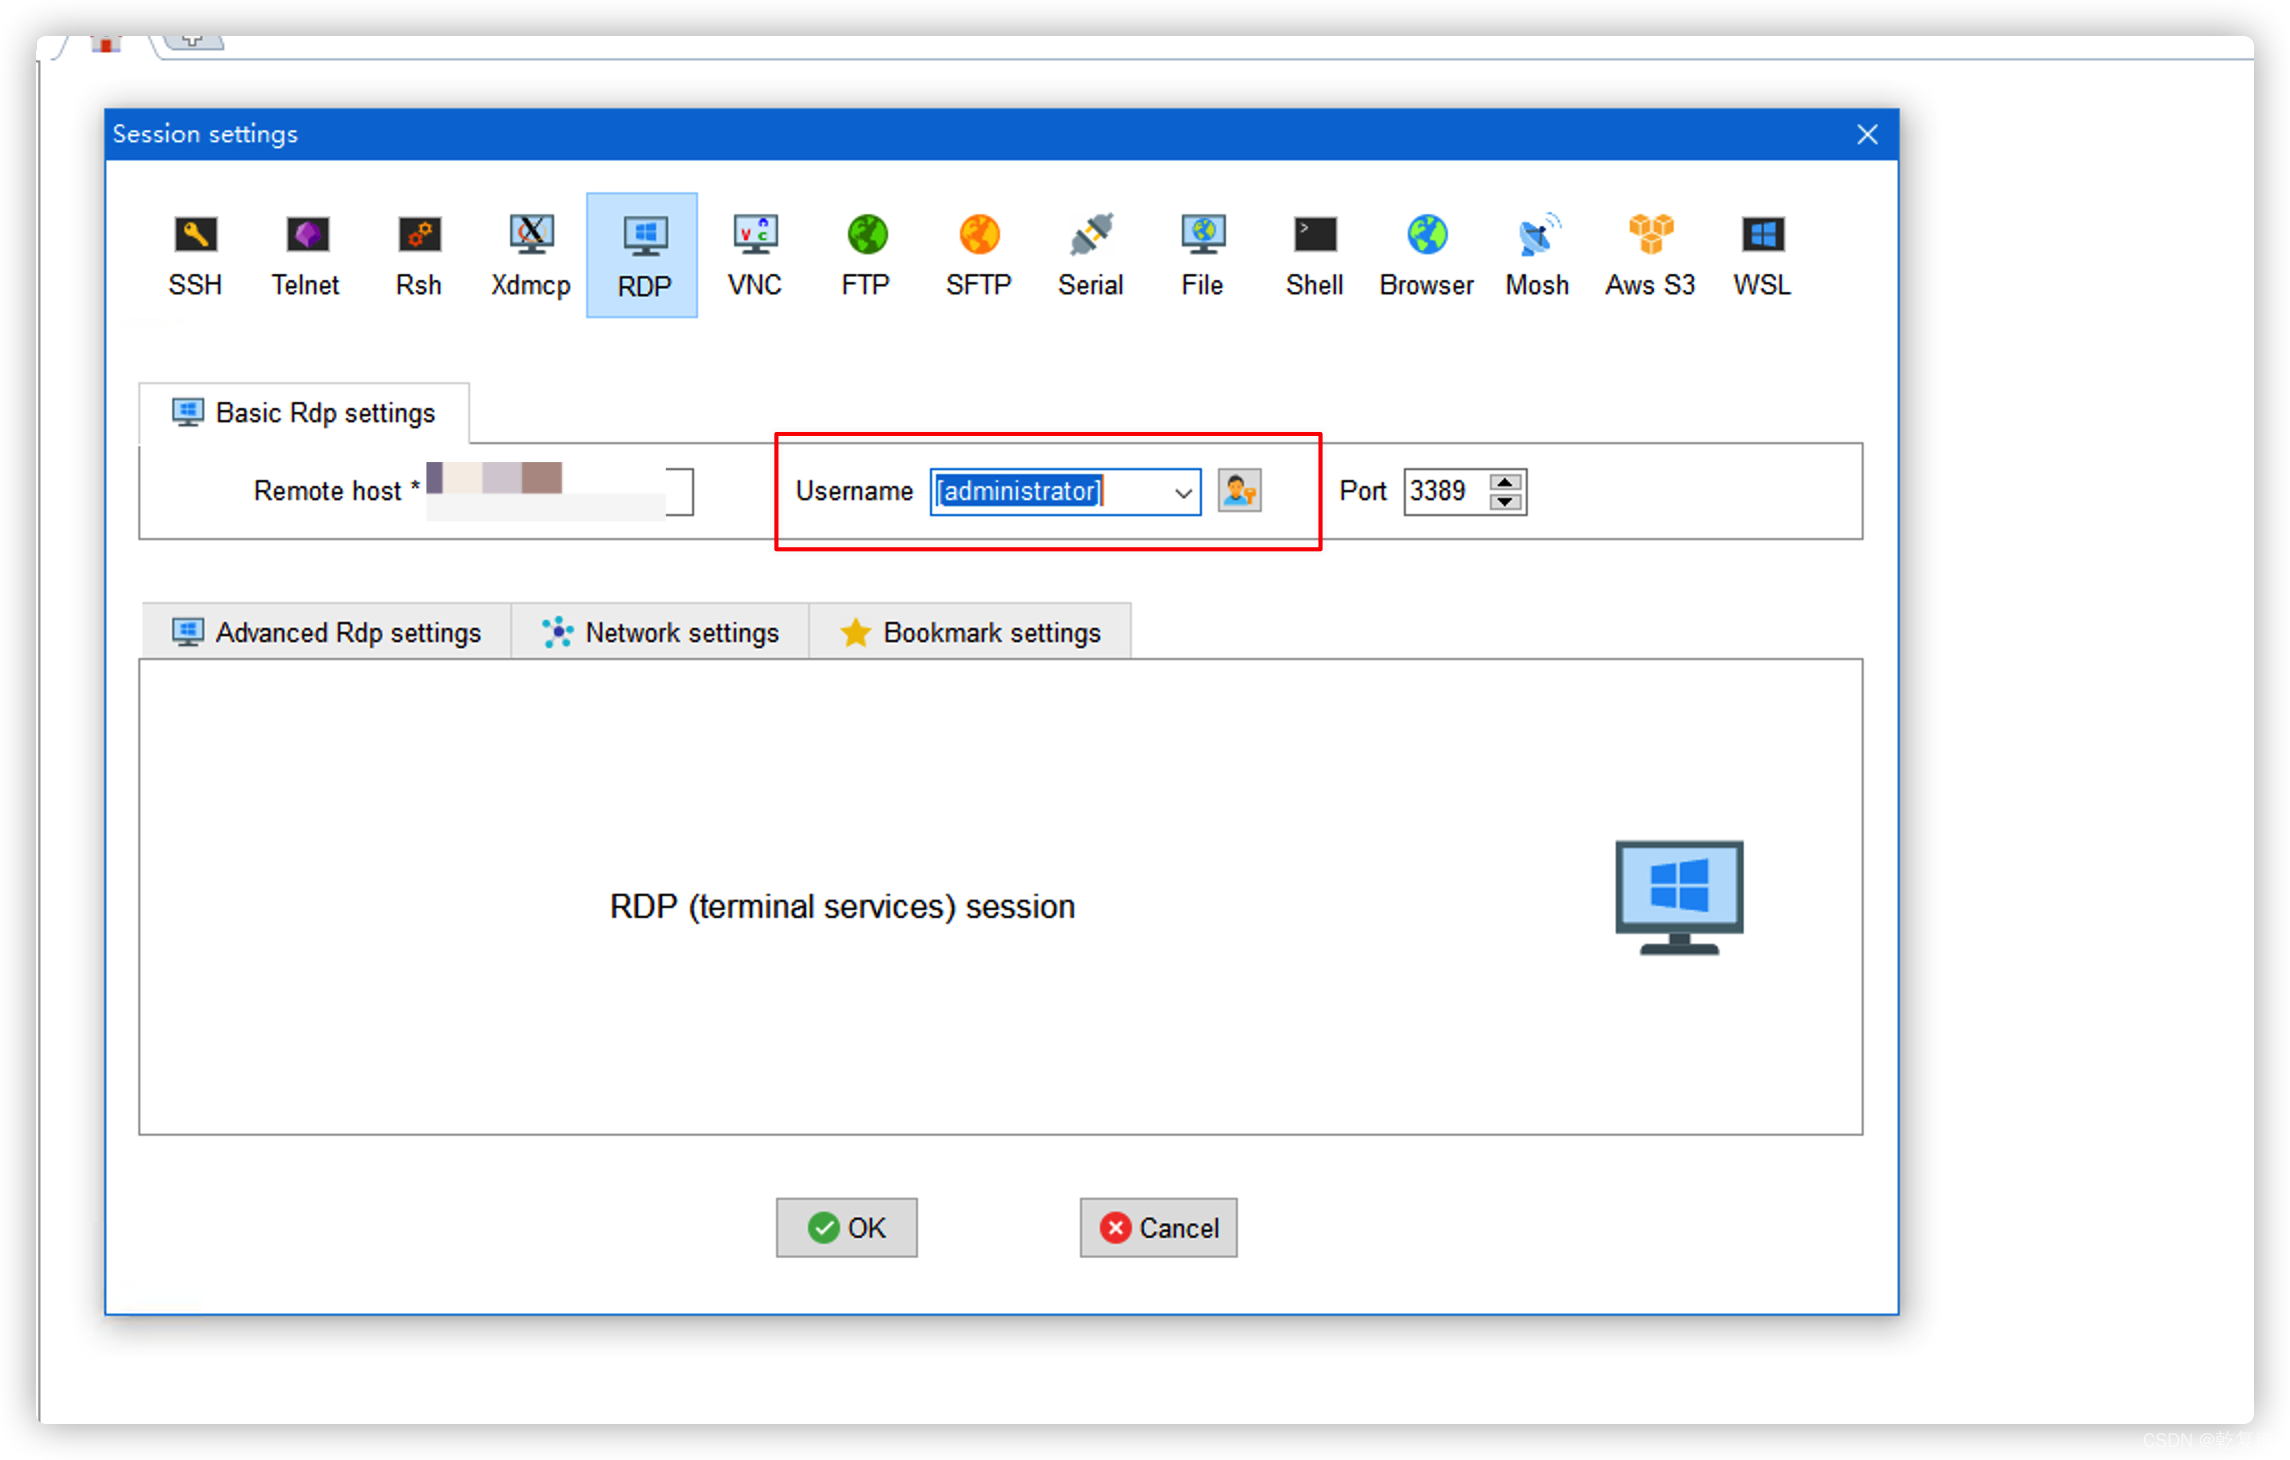This screenshot has width=2290, height=1460.
Task: Switch to the Advanced Rdp settings tab
Action: 327,631
